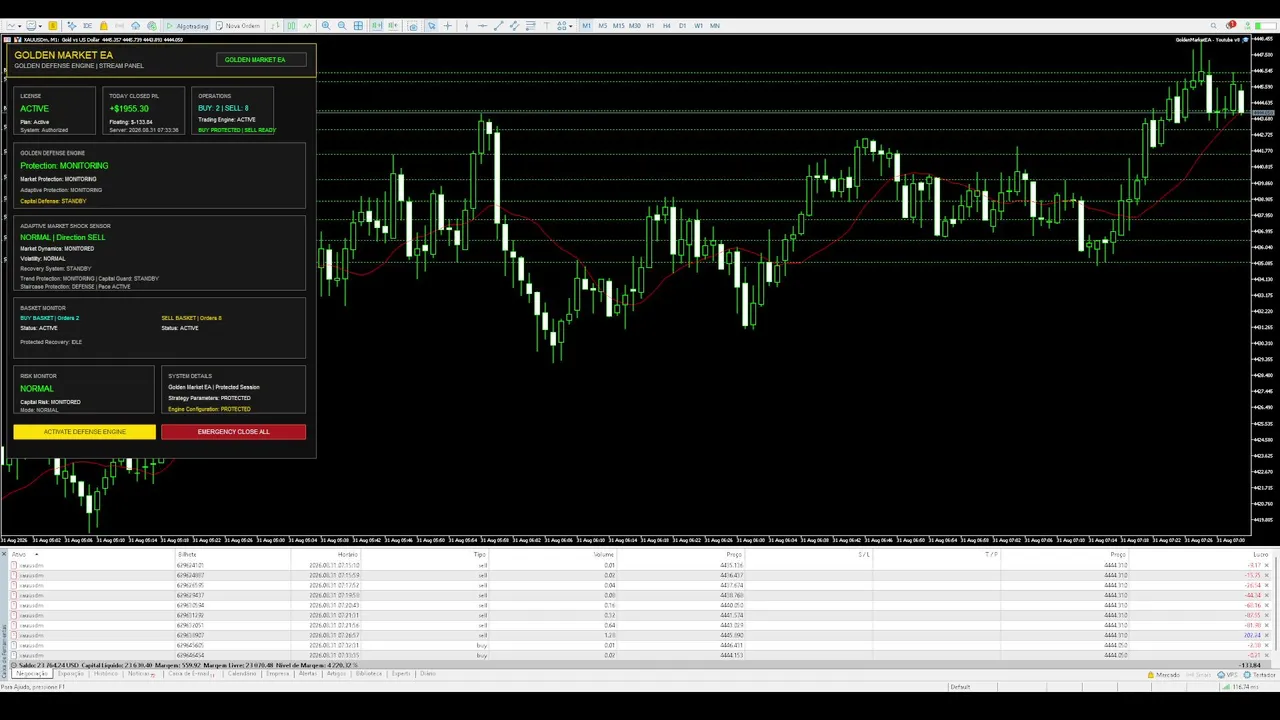This screenshot has height=720, width=1280.
Task: Switch to line chart icon
Action: [x=308, y=25]
